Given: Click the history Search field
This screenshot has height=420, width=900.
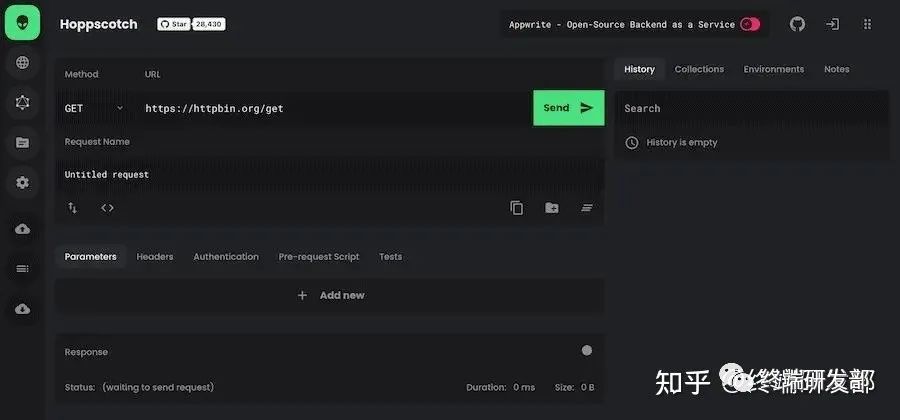Looking at the screenshot, I should point(751,108).
